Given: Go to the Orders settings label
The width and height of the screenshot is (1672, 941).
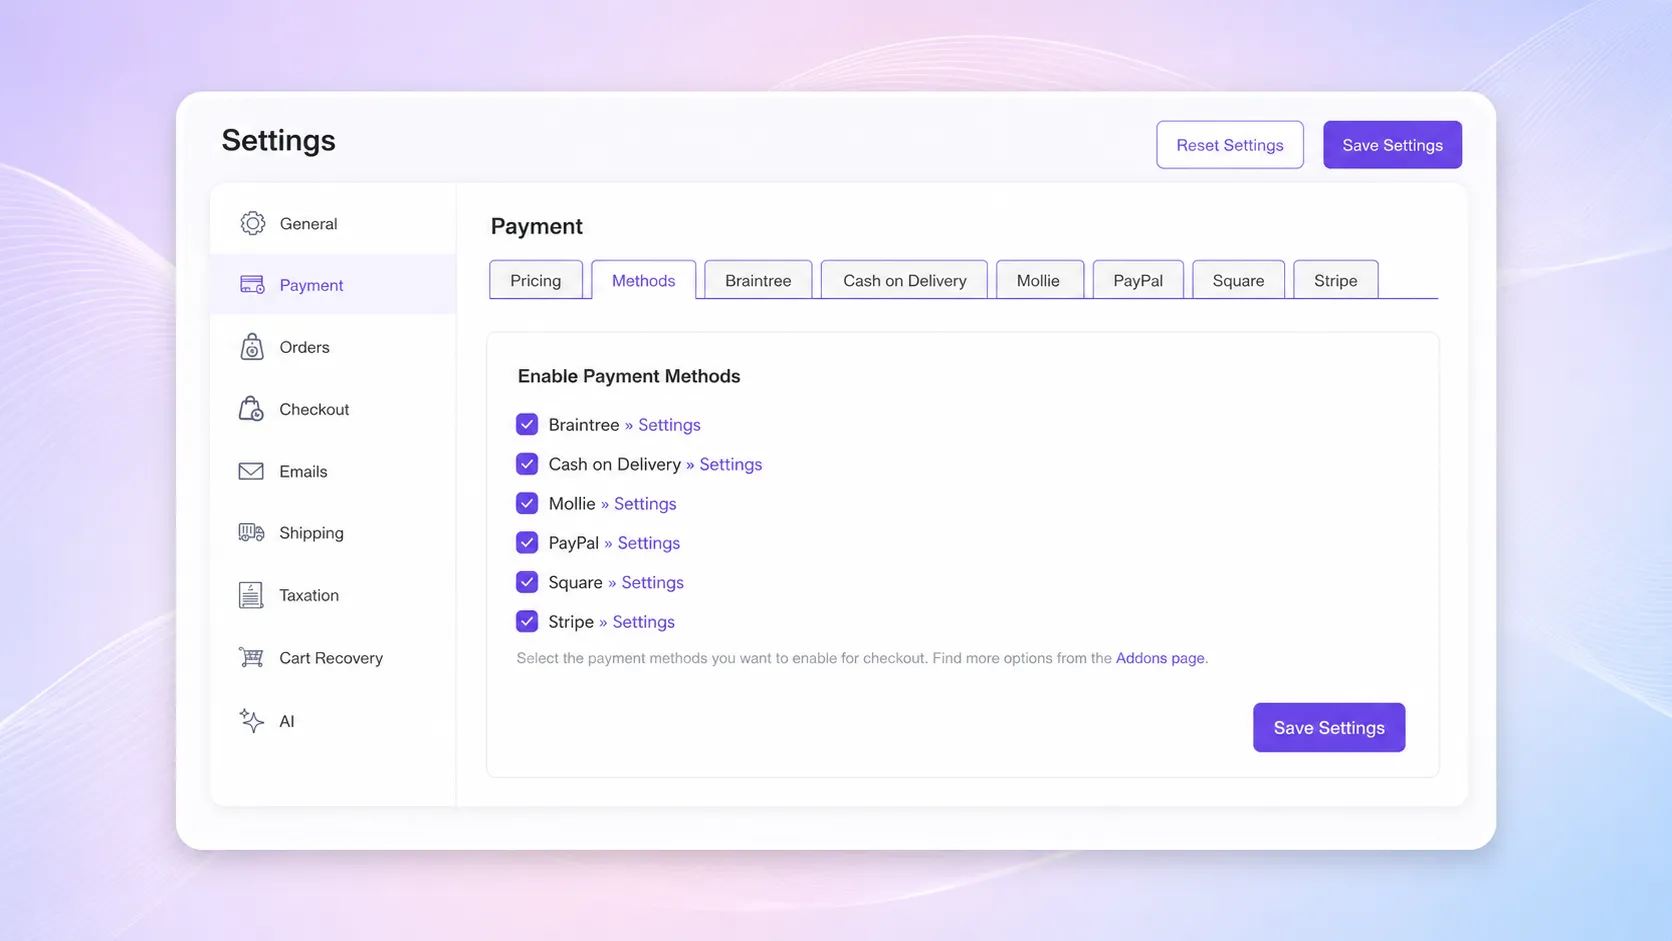Looking at the screenshot, I should point(304,347).
